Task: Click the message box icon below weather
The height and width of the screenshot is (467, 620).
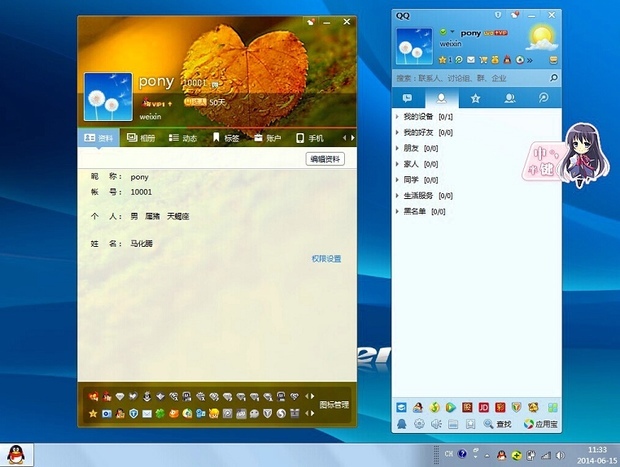Action: coord(553,60)
